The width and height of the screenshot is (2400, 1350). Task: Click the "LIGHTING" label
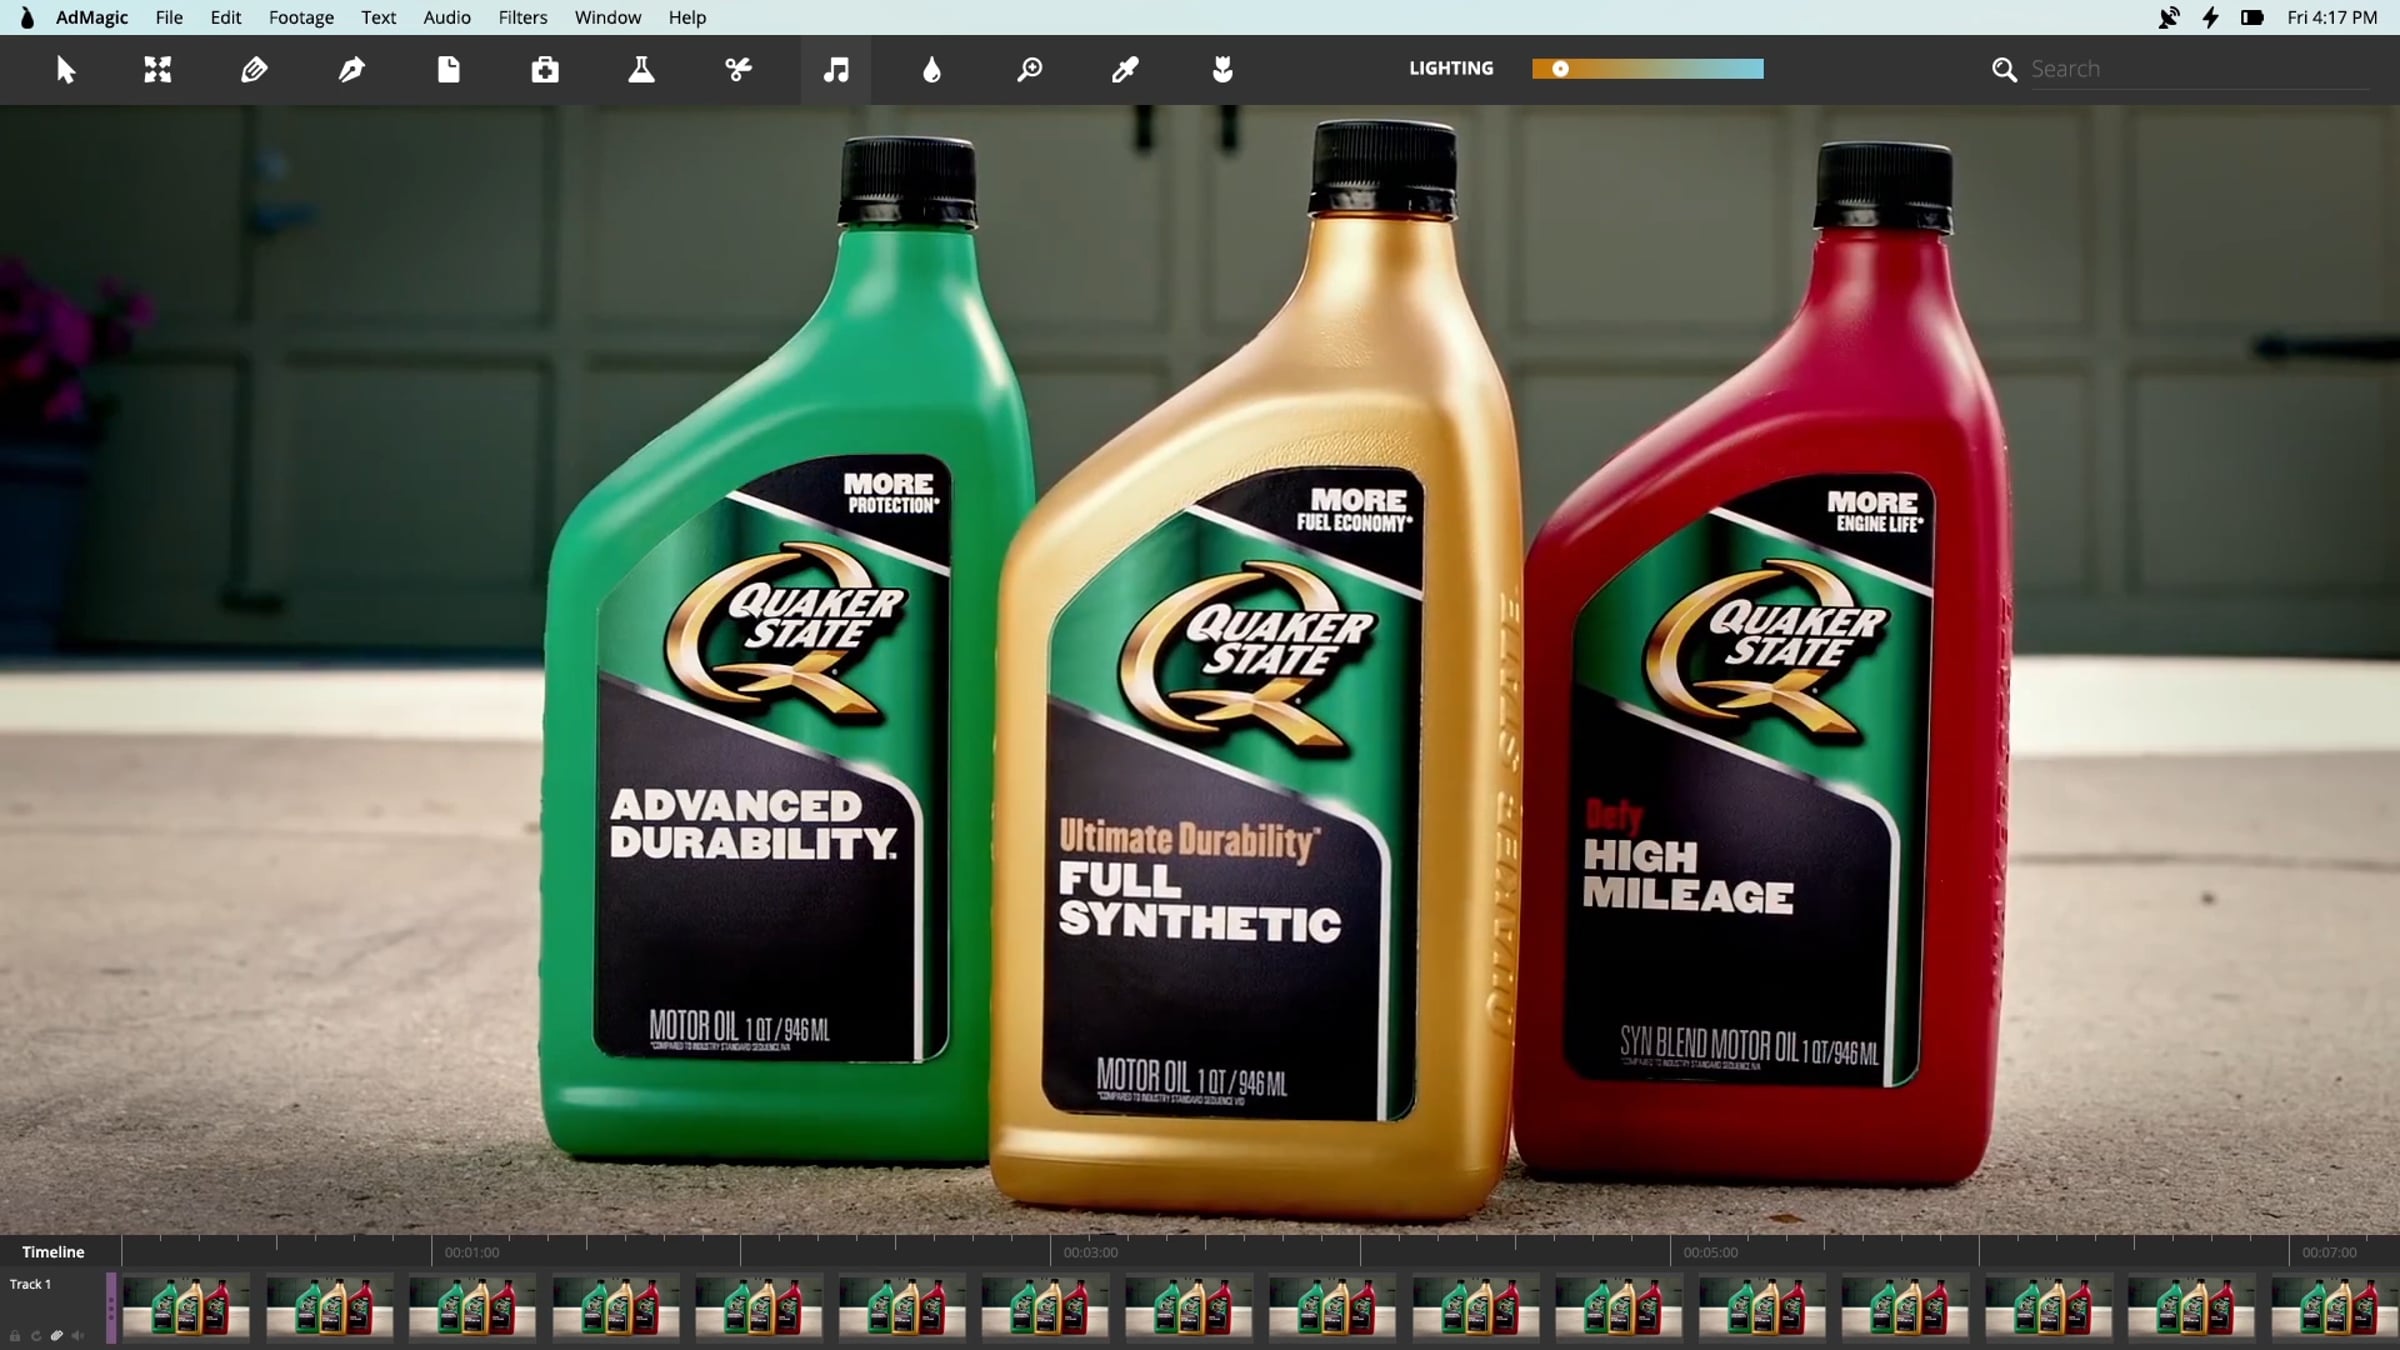(x=1451, y=68)
